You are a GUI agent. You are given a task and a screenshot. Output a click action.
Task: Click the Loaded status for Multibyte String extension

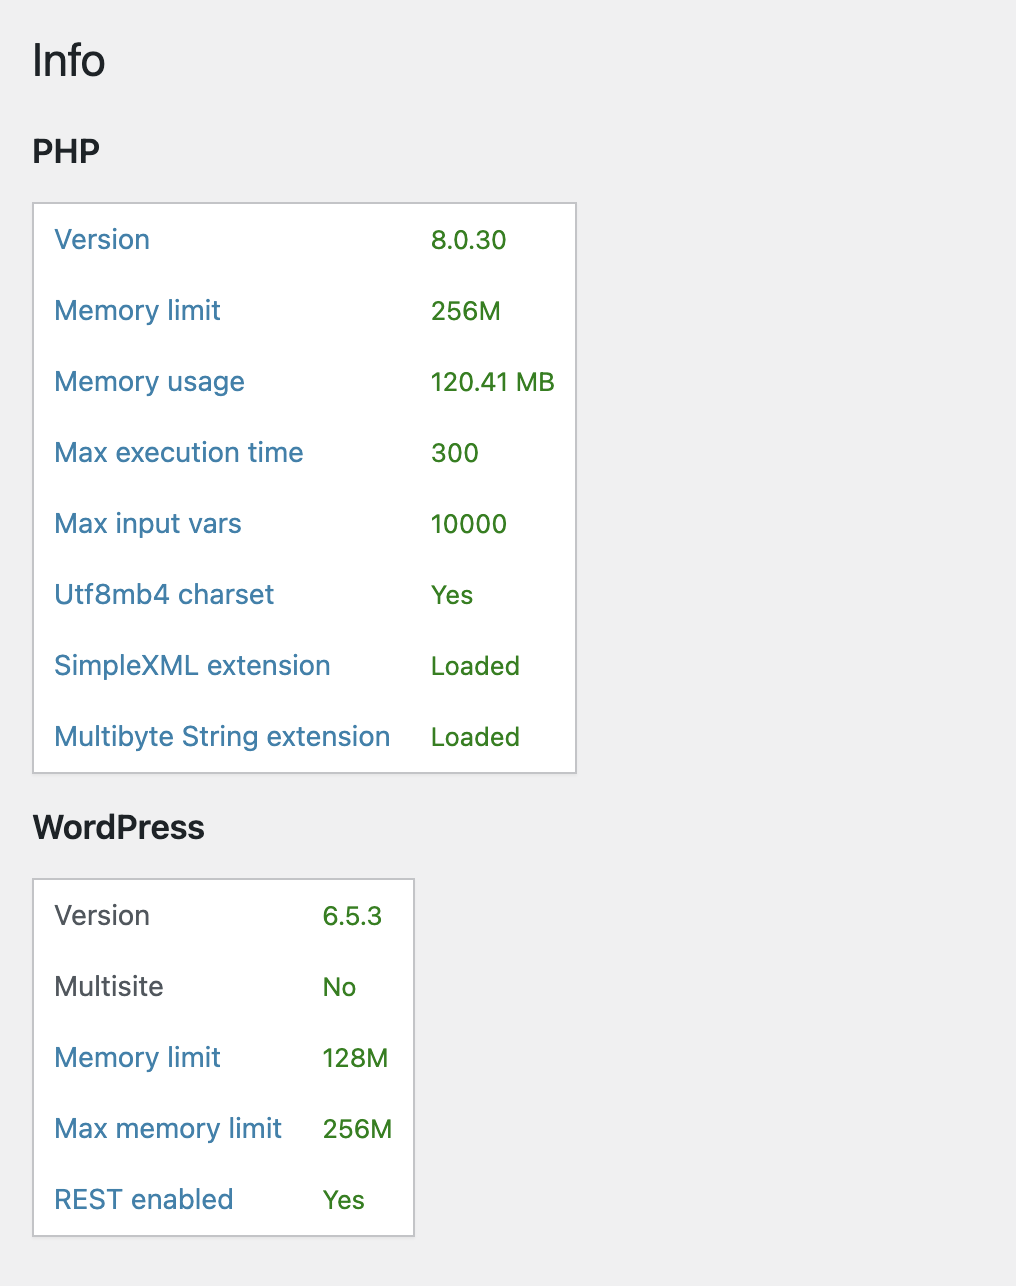click(475, 737)
